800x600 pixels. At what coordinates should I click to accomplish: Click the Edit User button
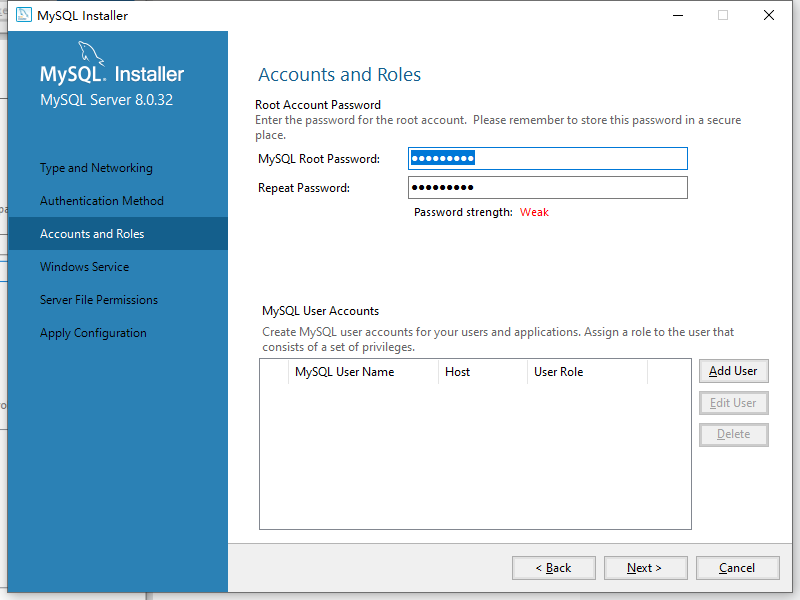[x=734, y=403]
